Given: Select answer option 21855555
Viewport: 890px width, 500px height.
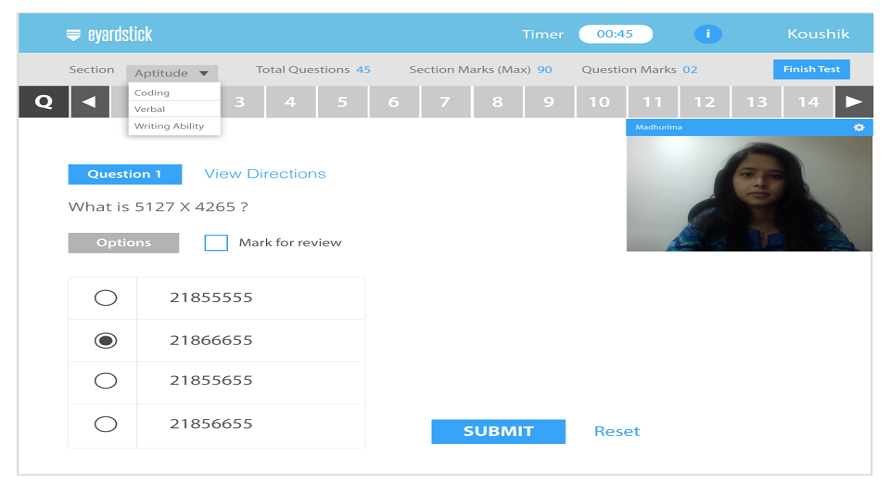Looking at the screenshot, I should 106,298.
